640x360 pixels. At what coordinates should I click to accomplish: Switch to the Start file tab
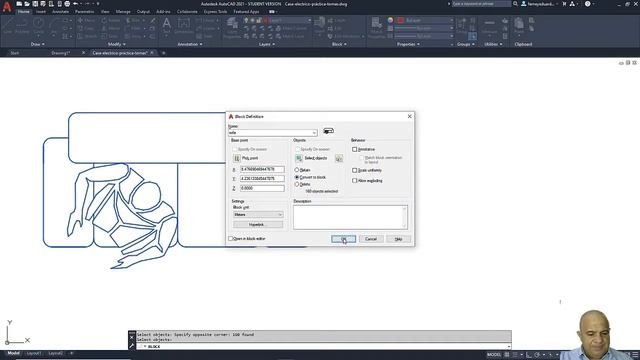[15, 53]
